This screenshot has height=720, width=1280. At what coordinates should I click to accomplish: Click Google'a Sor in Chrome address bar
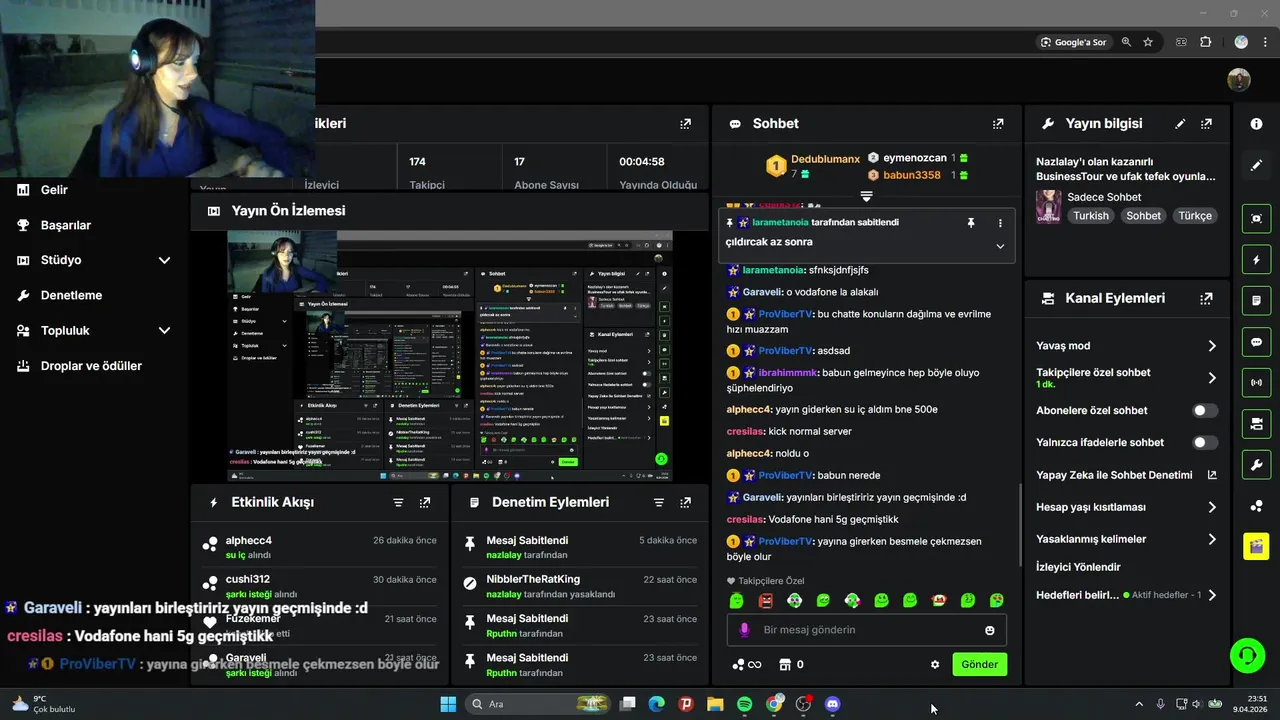[1073, 42]
